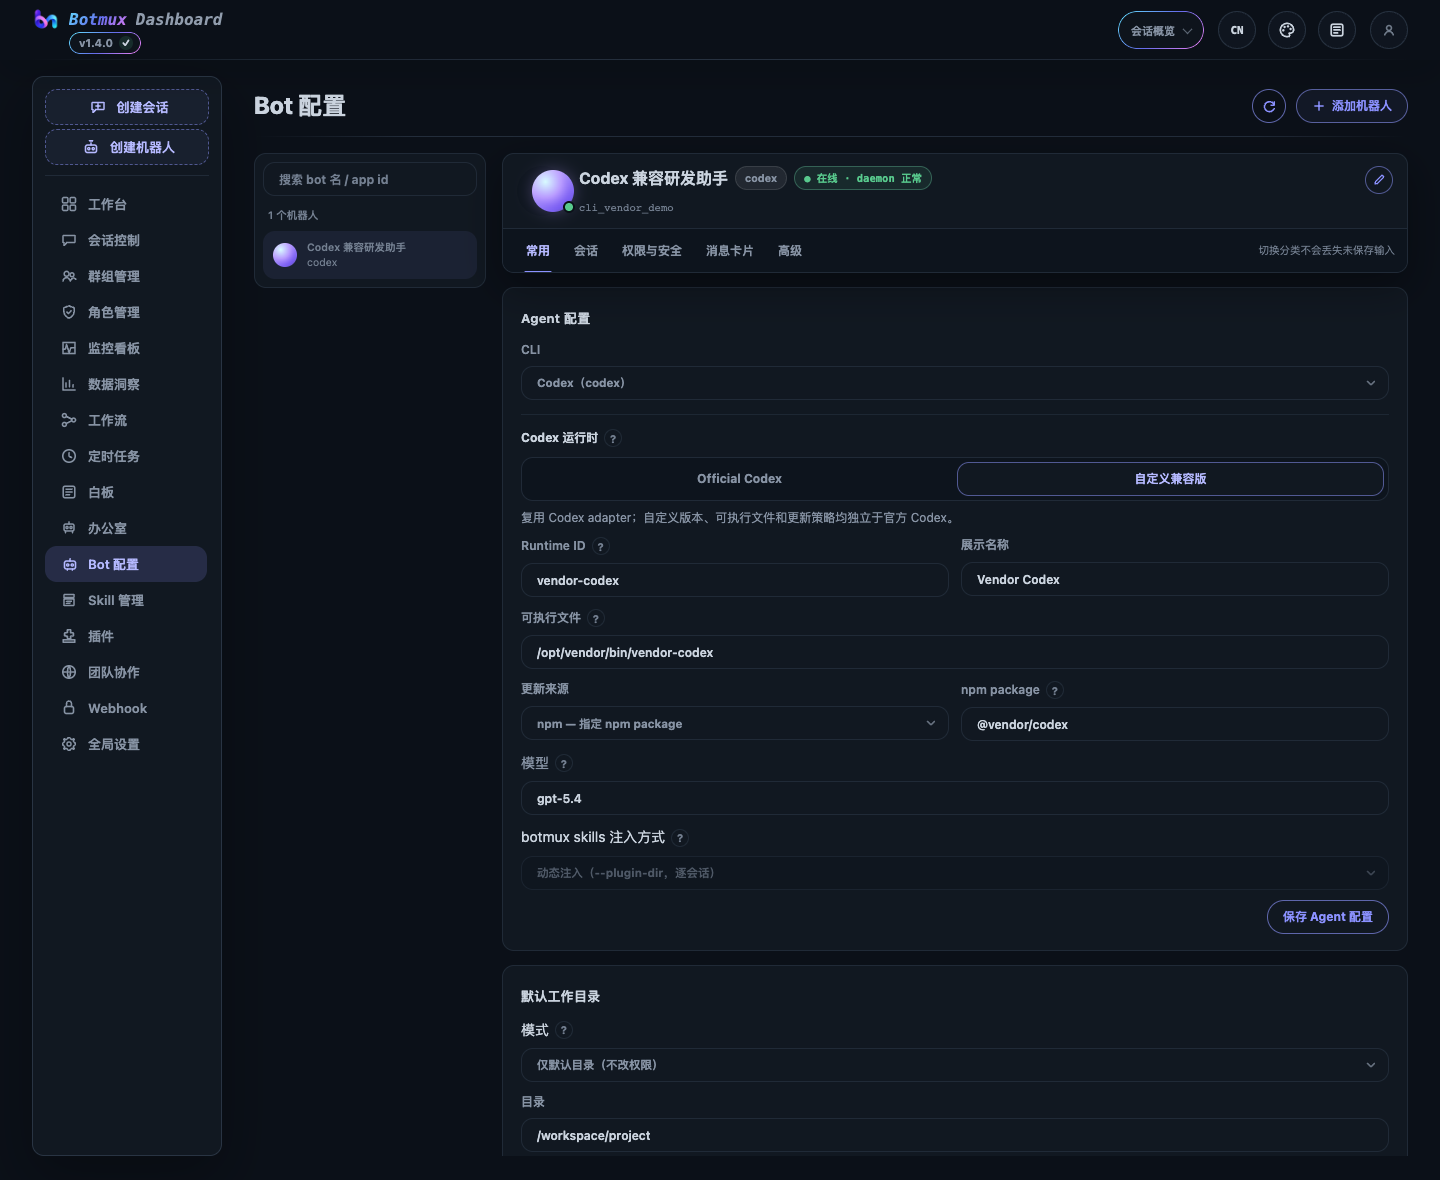Open 工作流 in the sidebar
The width and height of the screenshot is (1440, 1180).
click(x=126, y=420)
